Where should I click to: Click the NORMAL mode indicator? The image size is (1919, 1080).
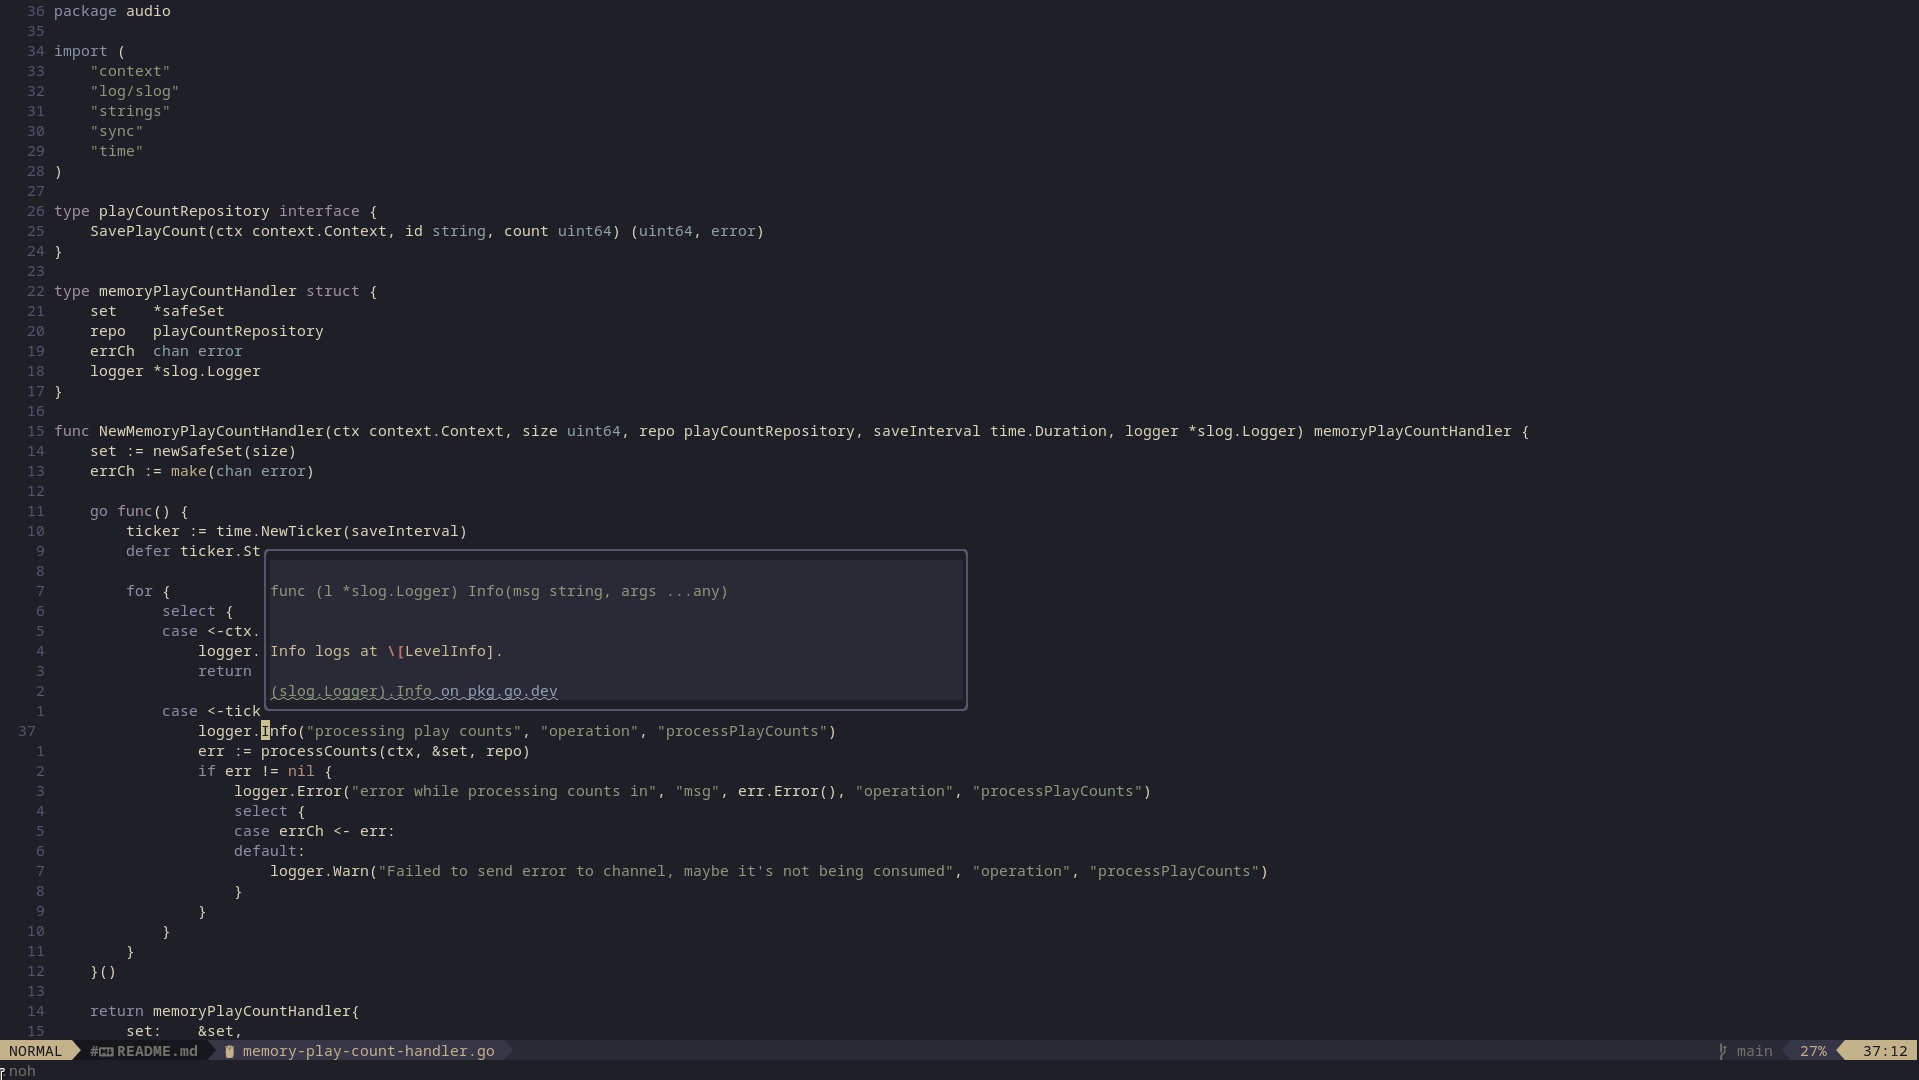(35, 1051)
